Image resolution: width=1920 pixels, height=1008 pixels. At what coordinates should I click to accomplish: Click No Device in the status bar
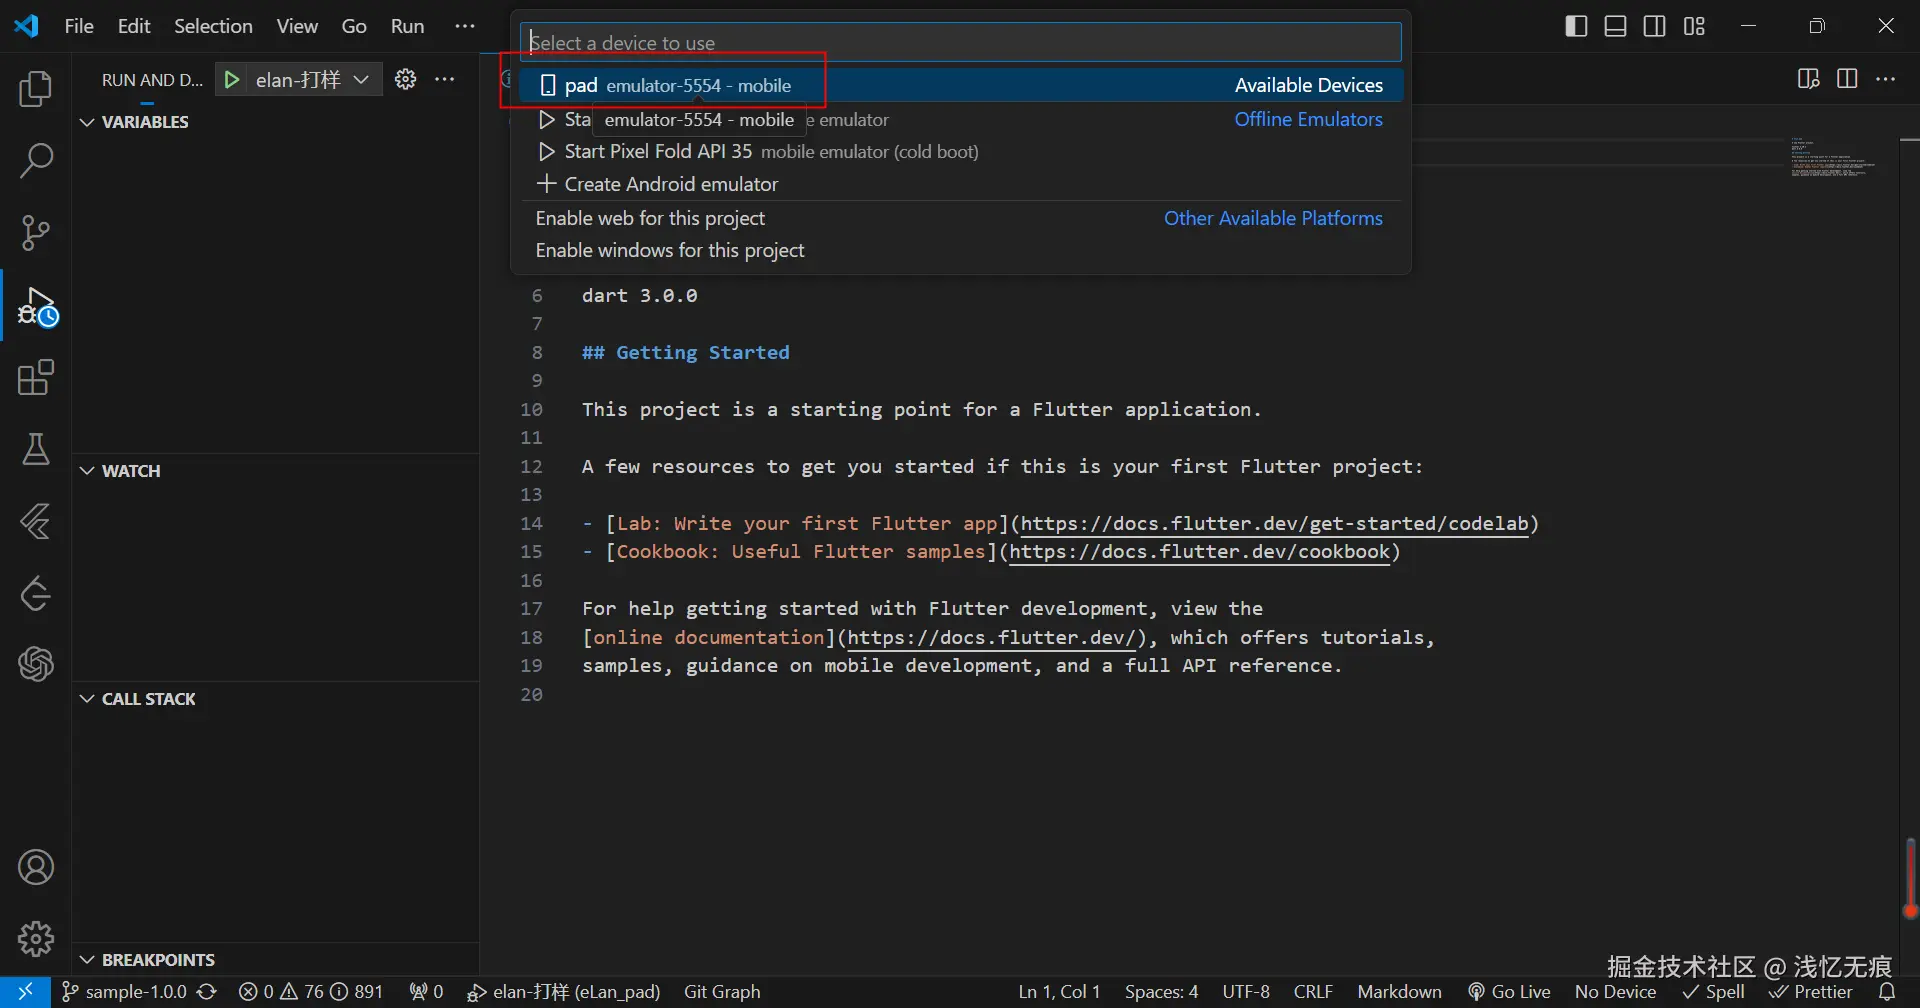[x=1615, y=992]
